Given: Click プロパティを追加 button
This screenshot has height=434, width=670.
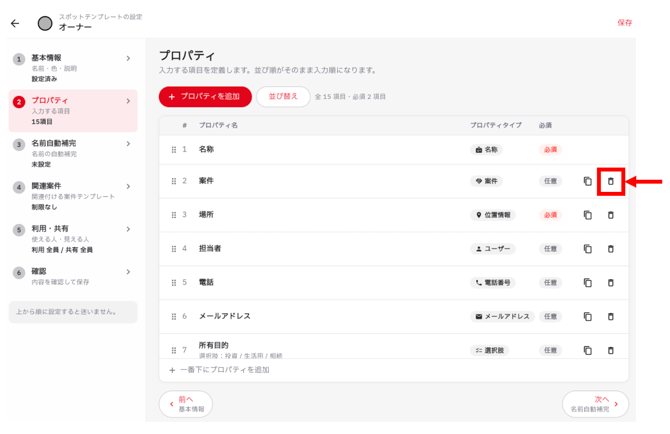Looking at the screenshot, I should [x=205, y=97].
